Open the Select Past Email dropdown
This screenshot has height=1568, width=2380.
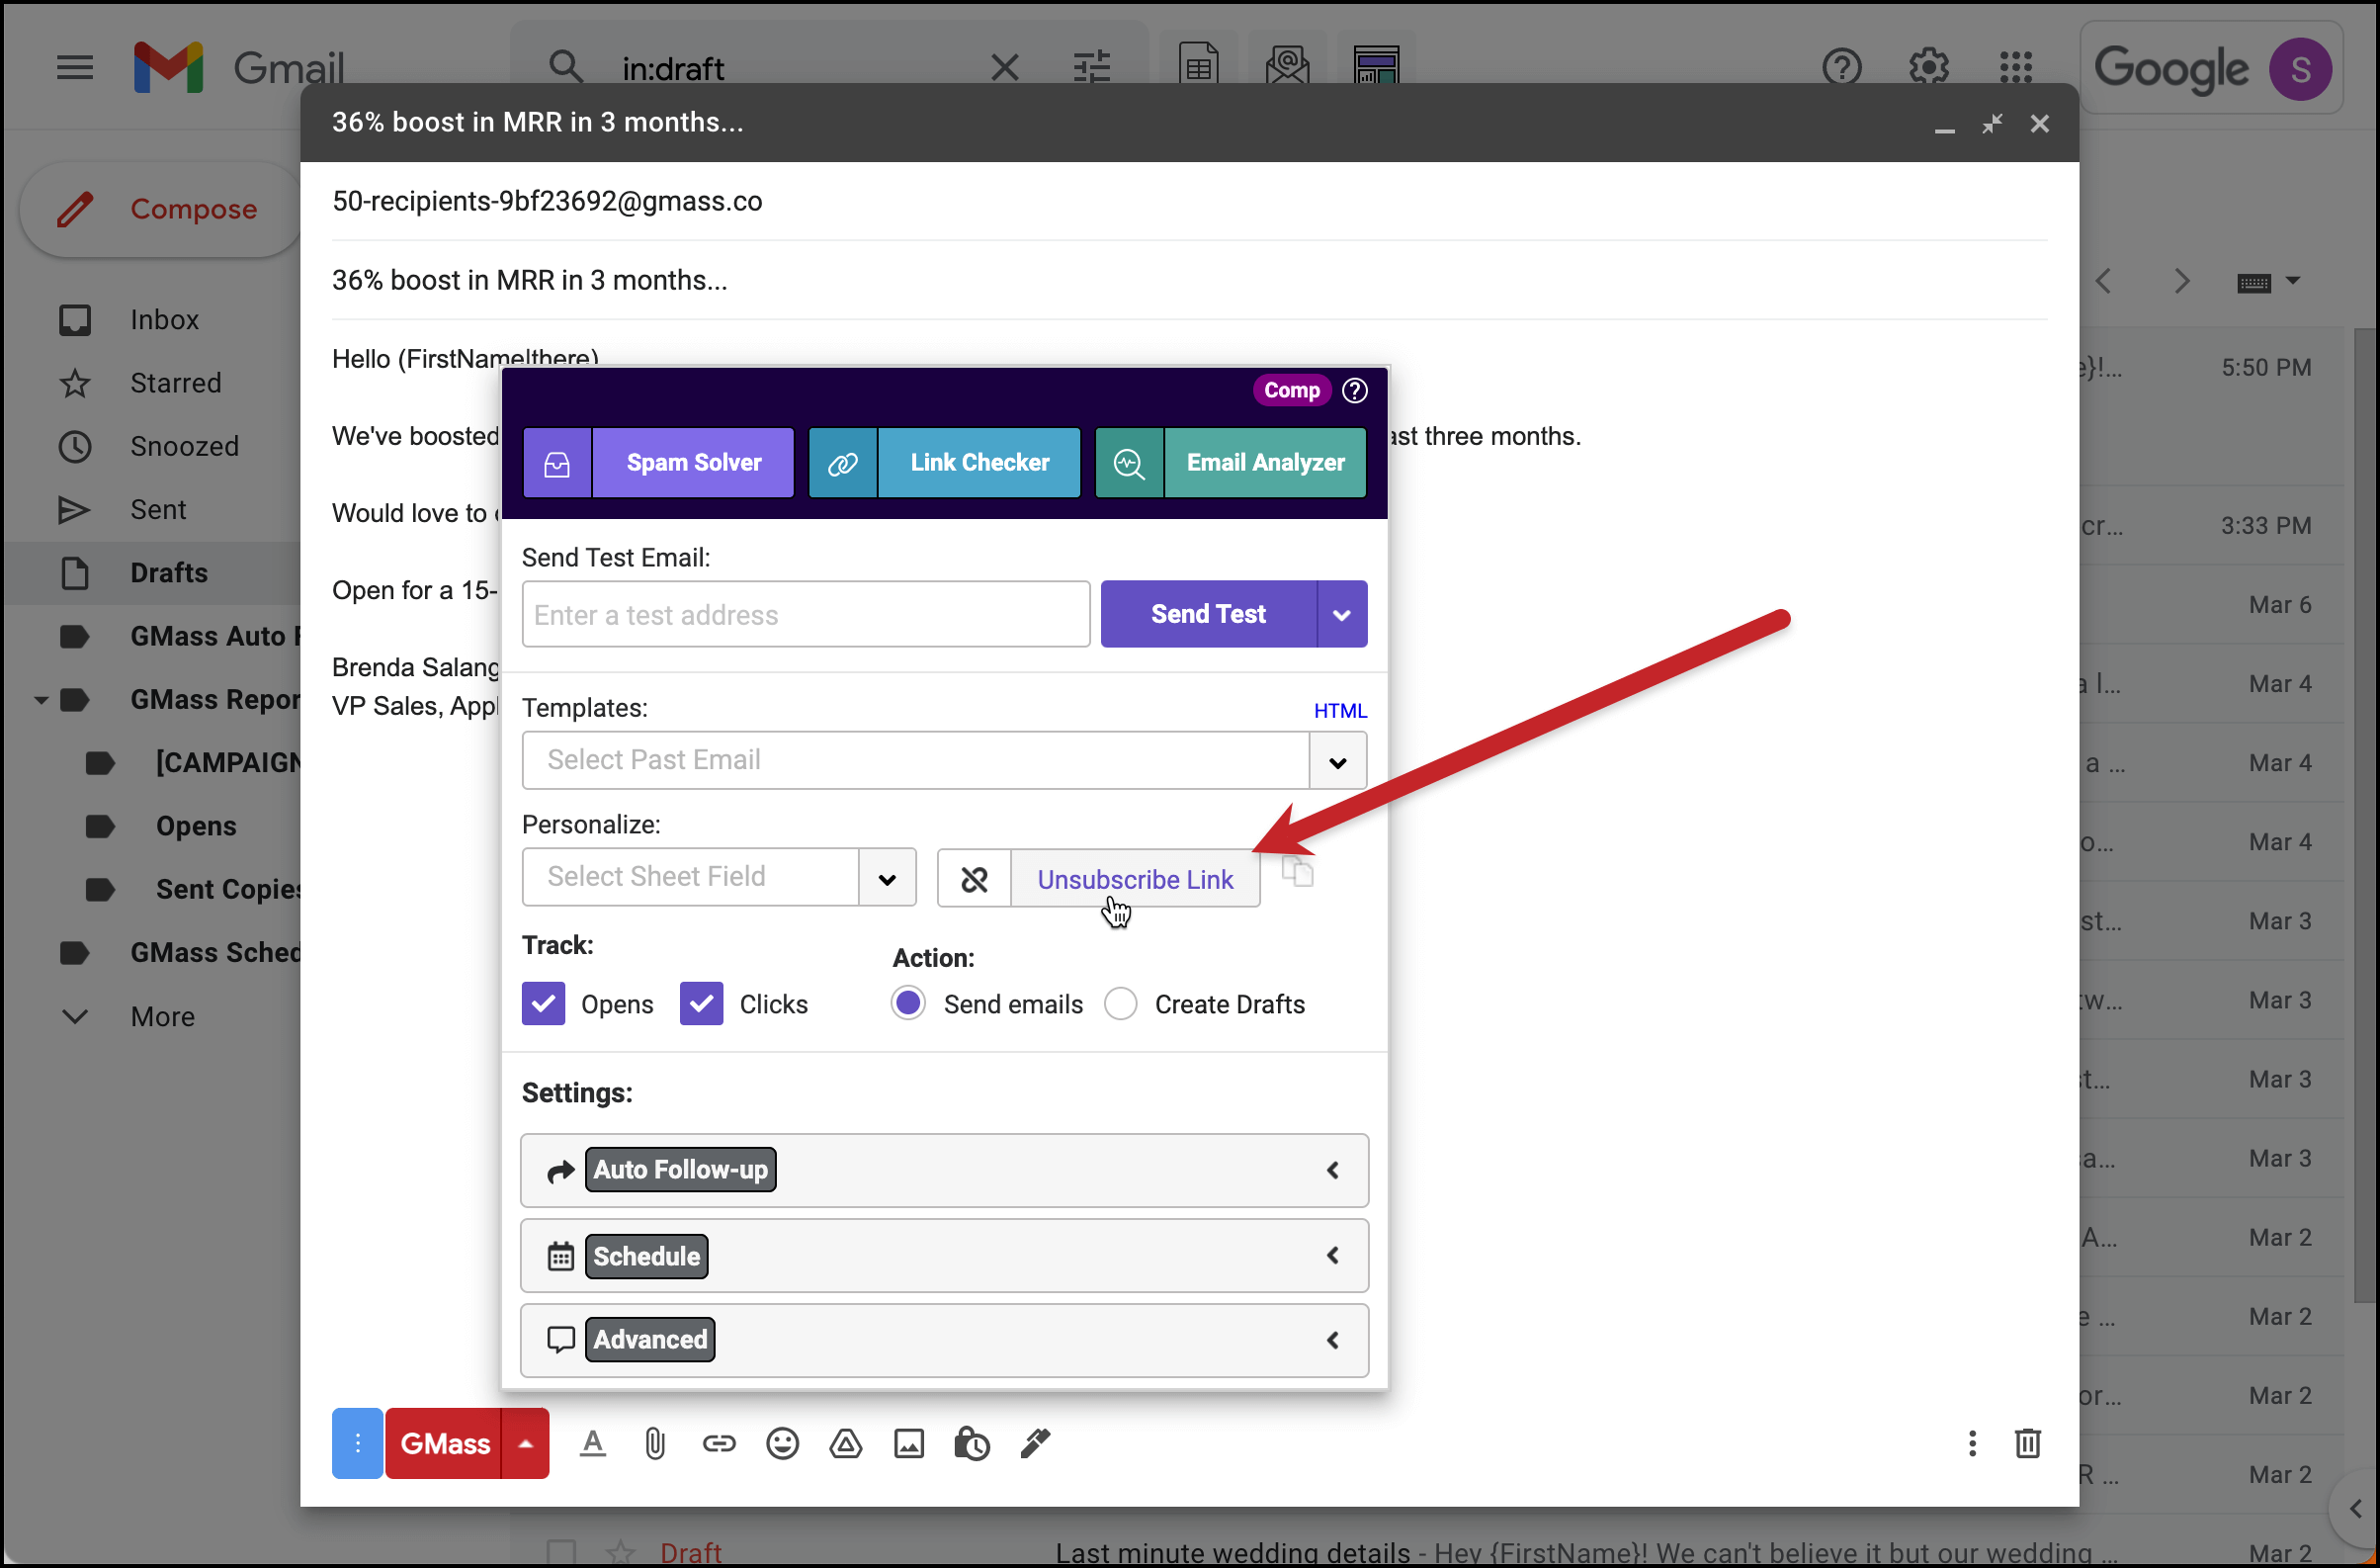1338,761
